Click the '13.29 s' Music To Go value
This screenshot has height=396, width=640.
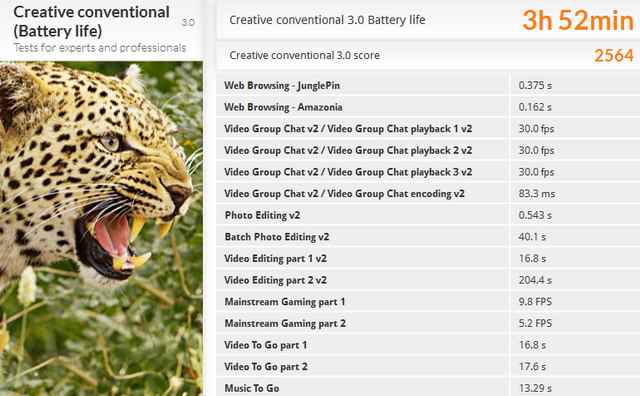click(x=535, y=388)
